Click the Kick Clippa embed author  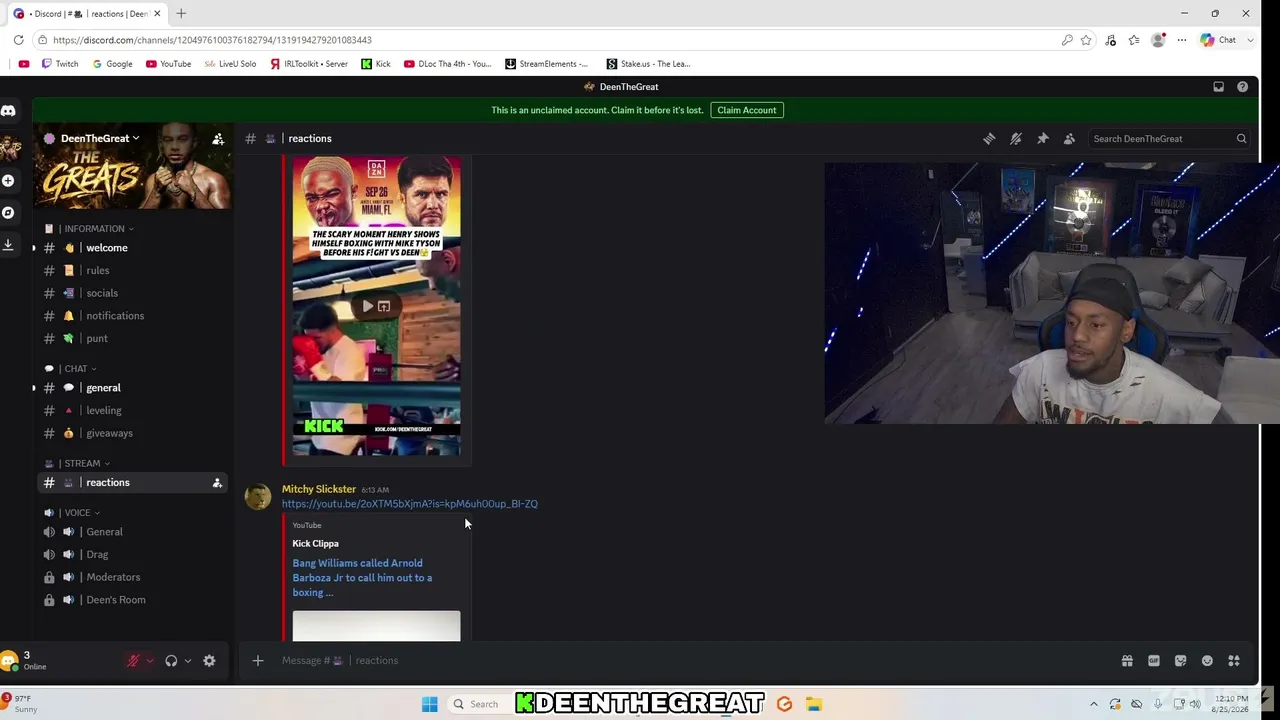[x=315, y=544]
